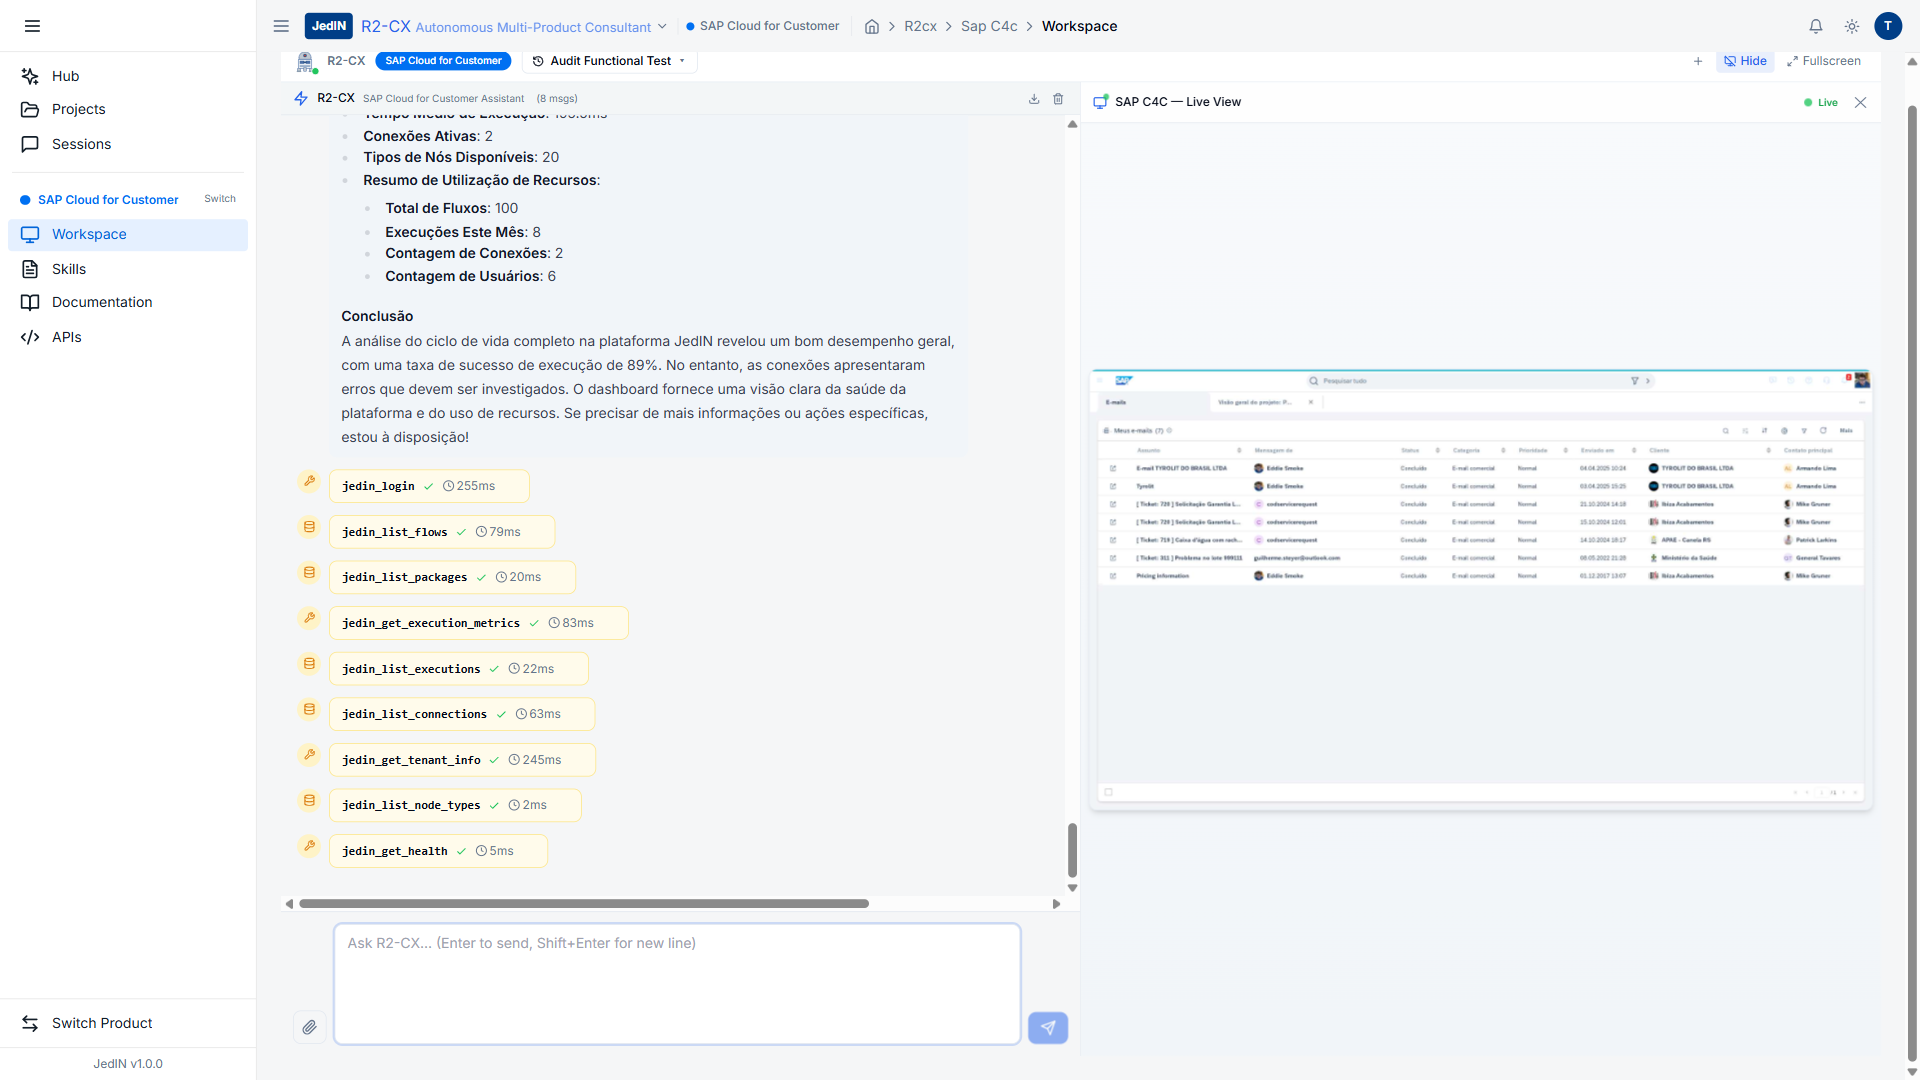Click the attach file paperclip icon

coord(309,1027)
